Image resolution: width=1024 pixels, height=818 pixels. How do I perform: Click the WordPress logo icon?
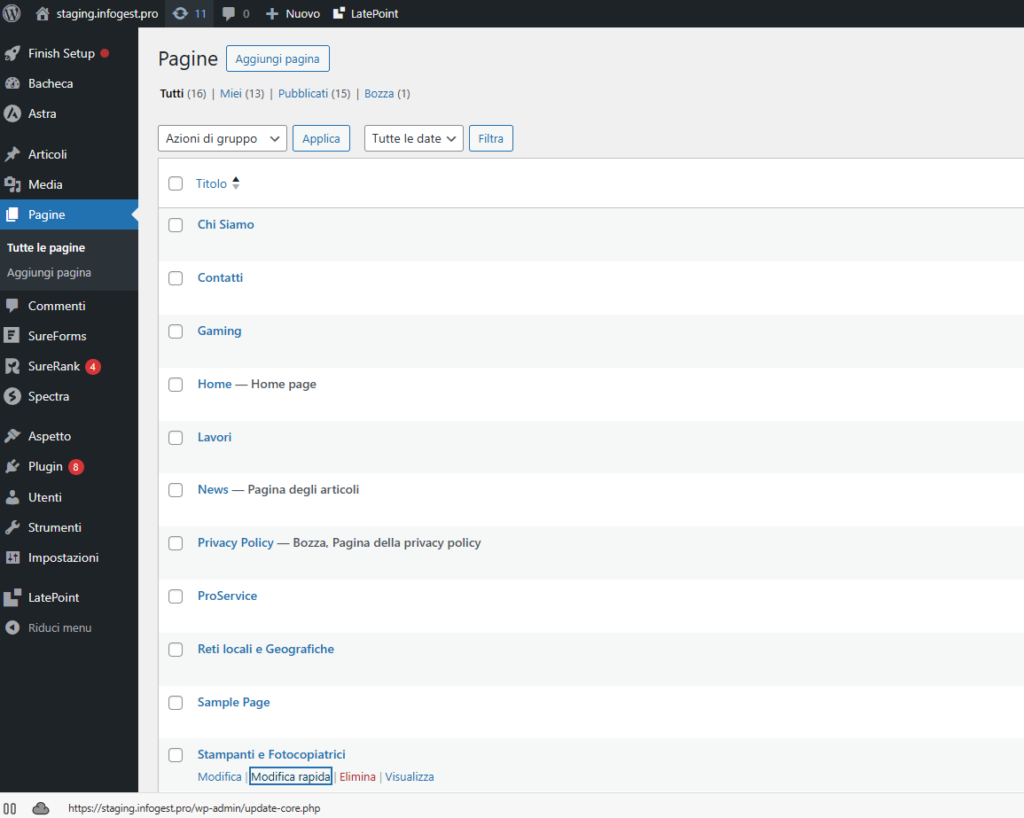[x=12, y=14]
